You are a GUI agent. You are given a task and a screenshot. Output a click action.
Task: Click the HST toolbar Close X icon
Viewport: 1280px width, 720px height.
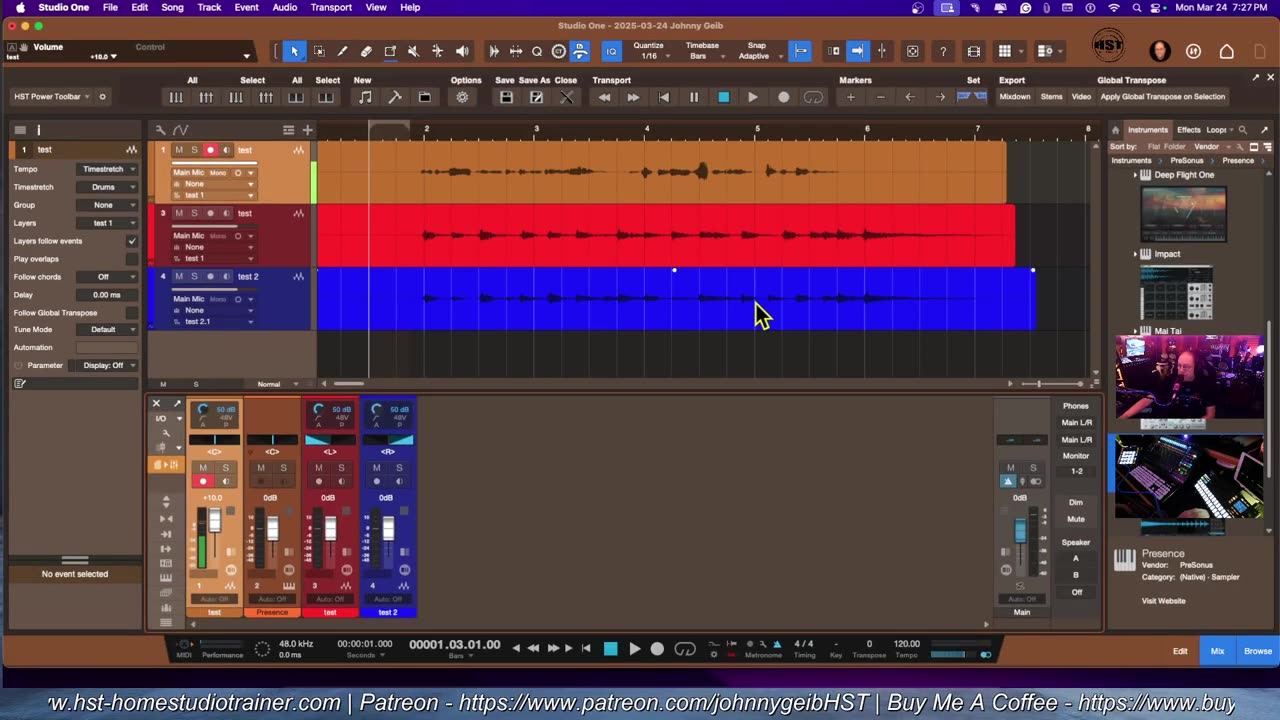coord(566,97)
